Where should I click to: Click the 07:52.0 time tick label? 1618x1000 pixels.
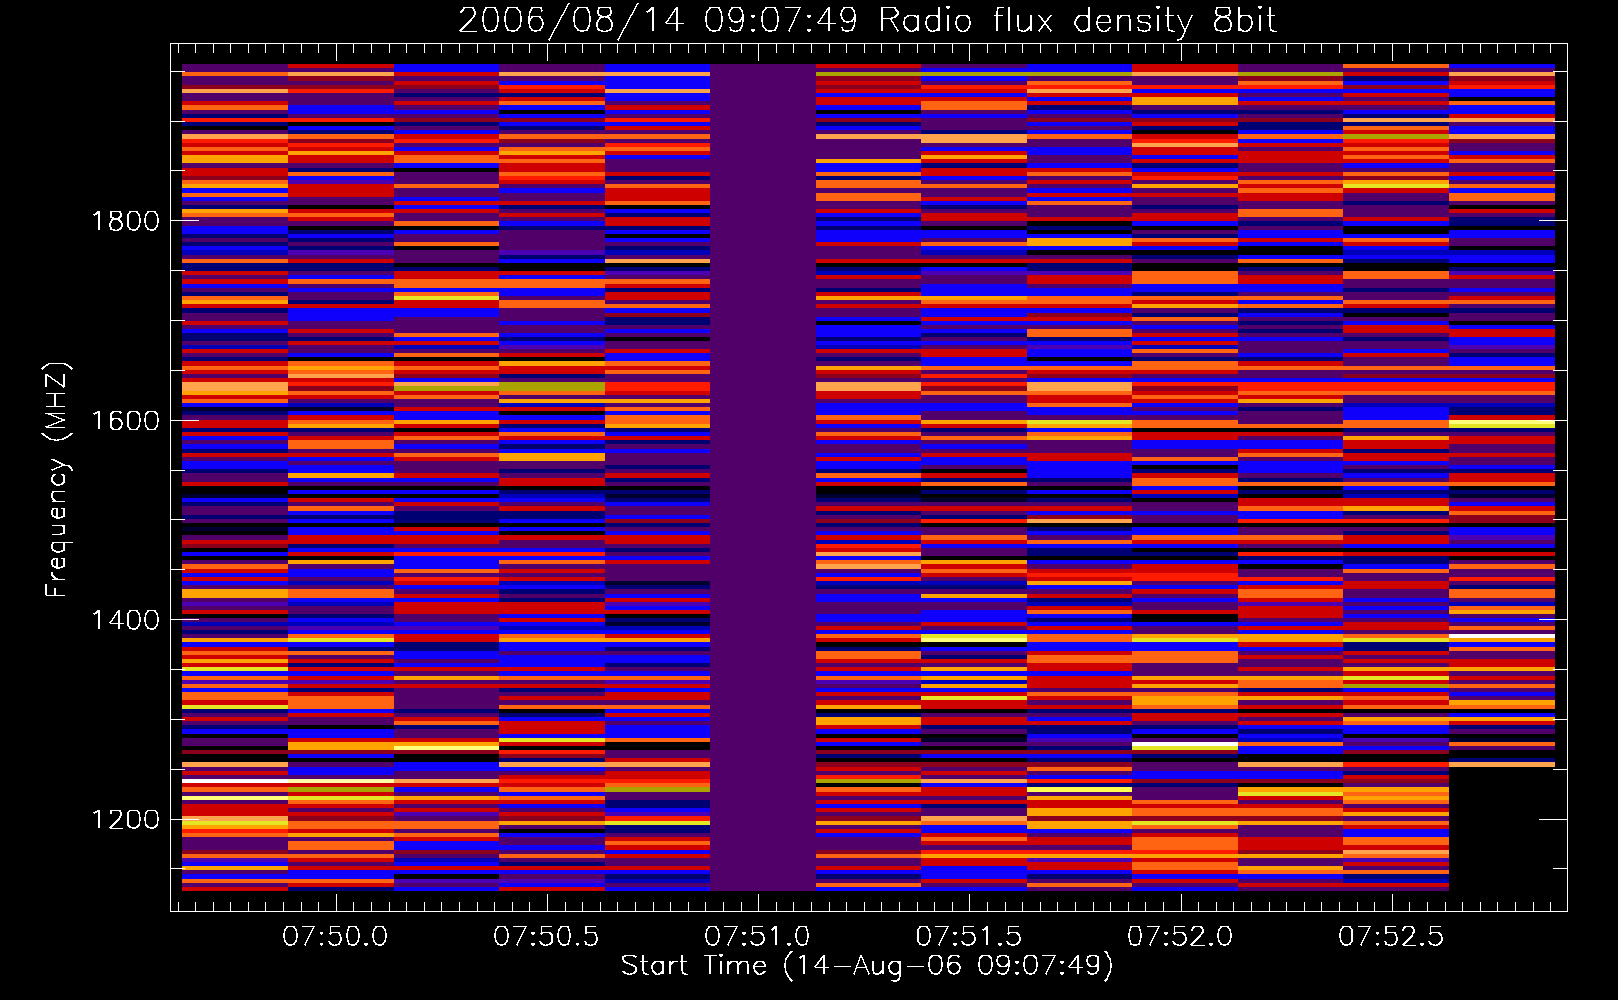[x=1180, y=937]
